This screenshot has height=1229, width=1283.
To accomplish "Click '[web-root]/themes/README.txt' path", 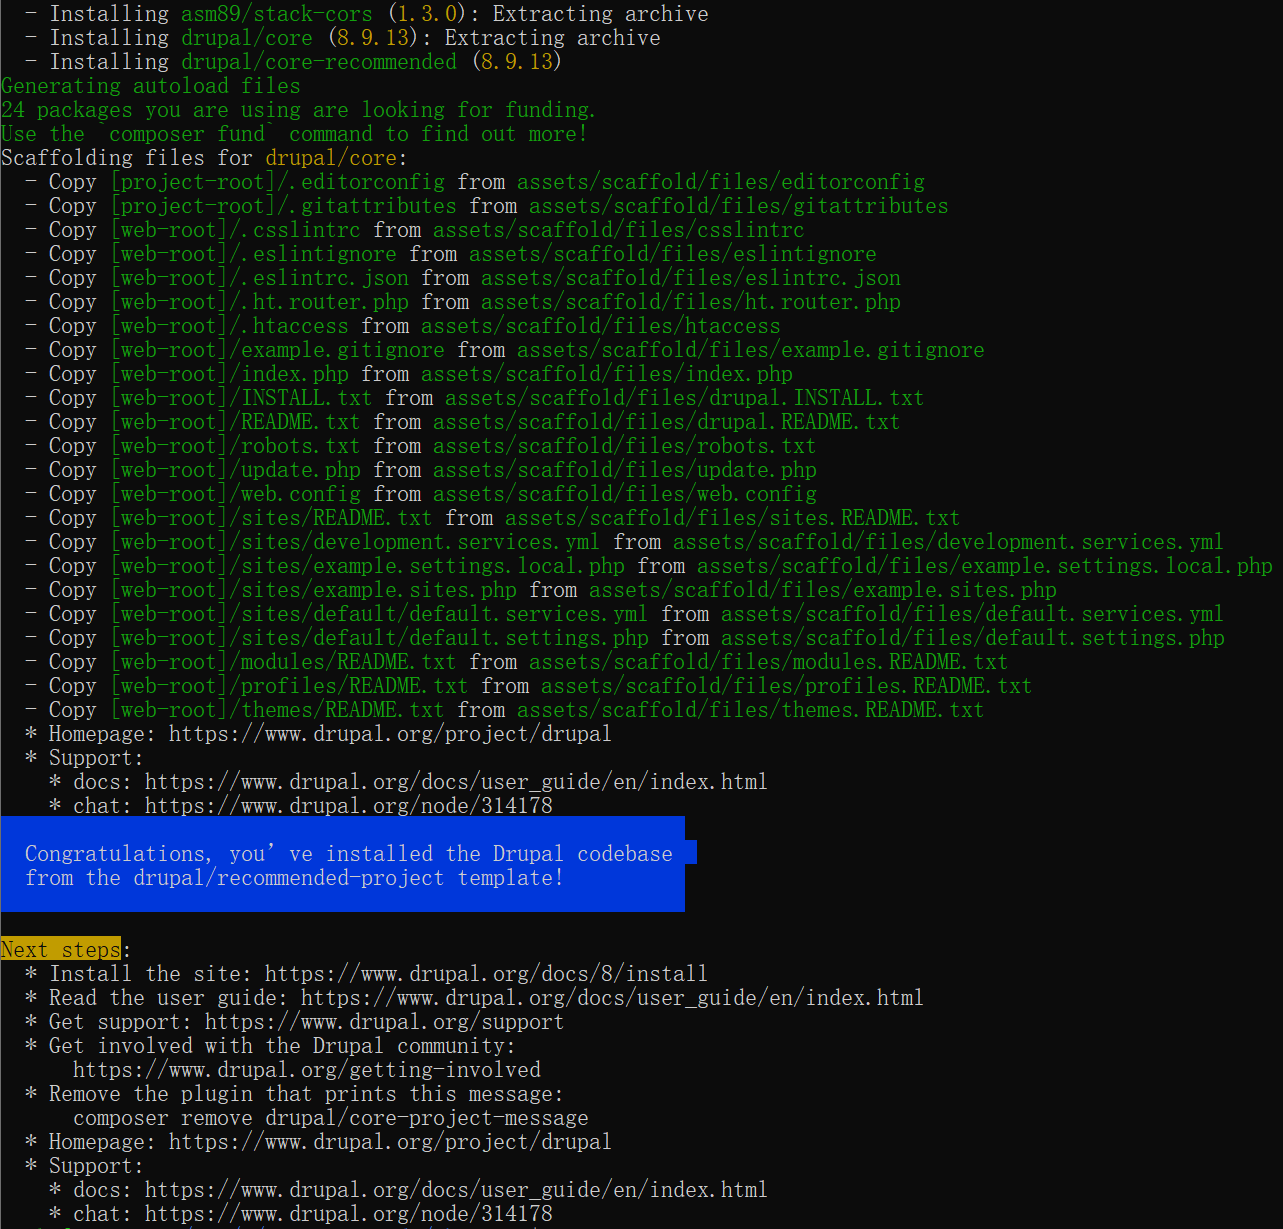I will tap(277, 710).
